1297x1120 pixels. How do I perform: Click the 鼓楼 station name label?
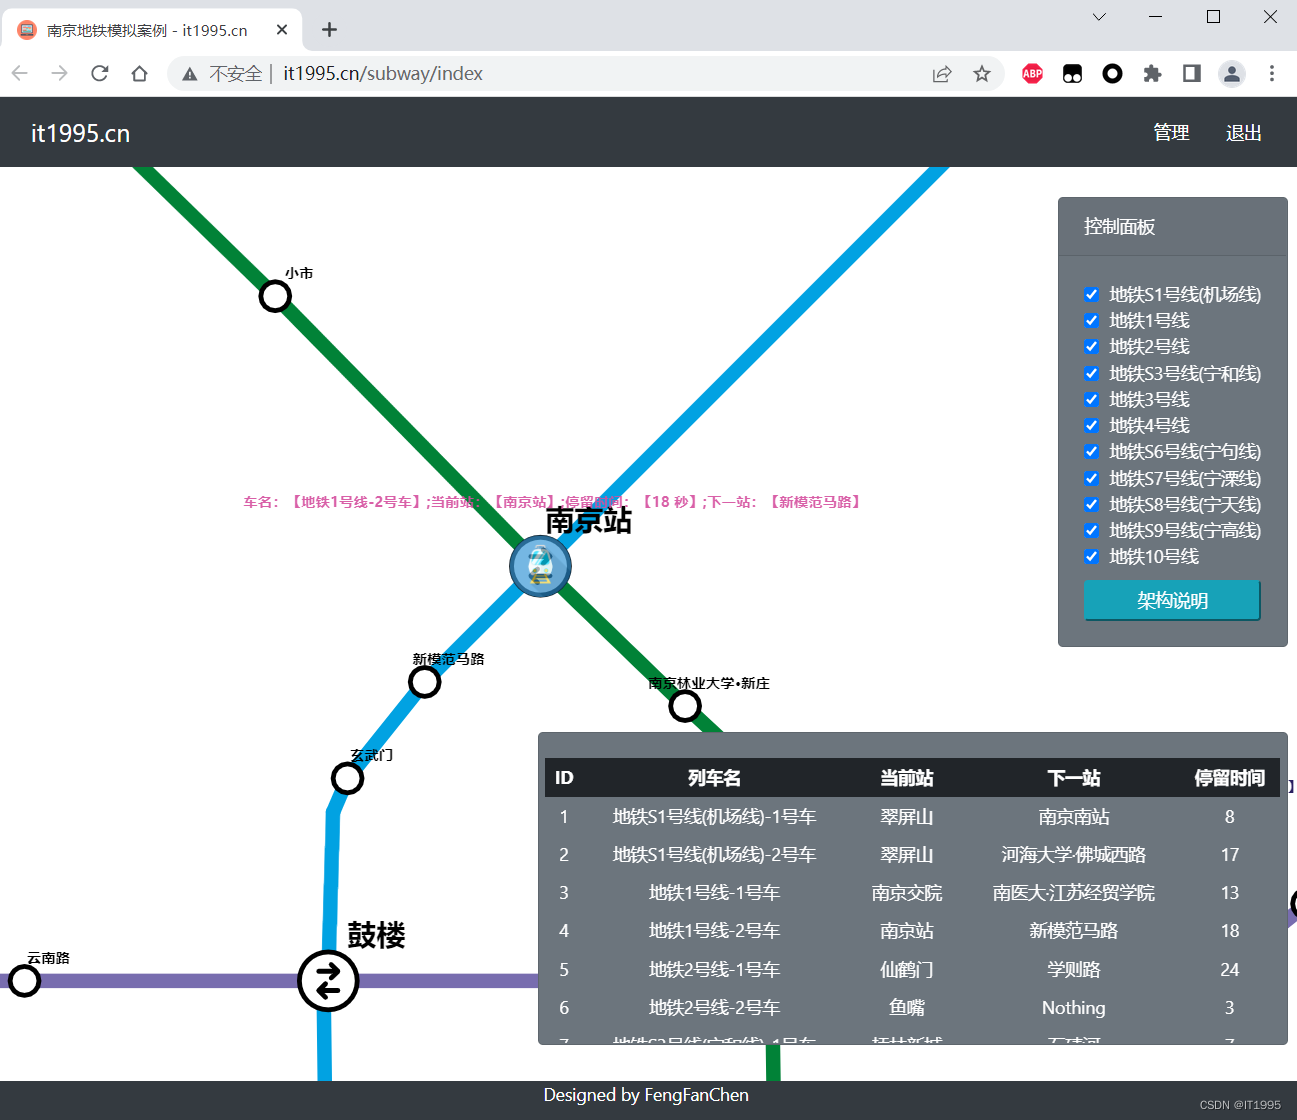[377, 935]
